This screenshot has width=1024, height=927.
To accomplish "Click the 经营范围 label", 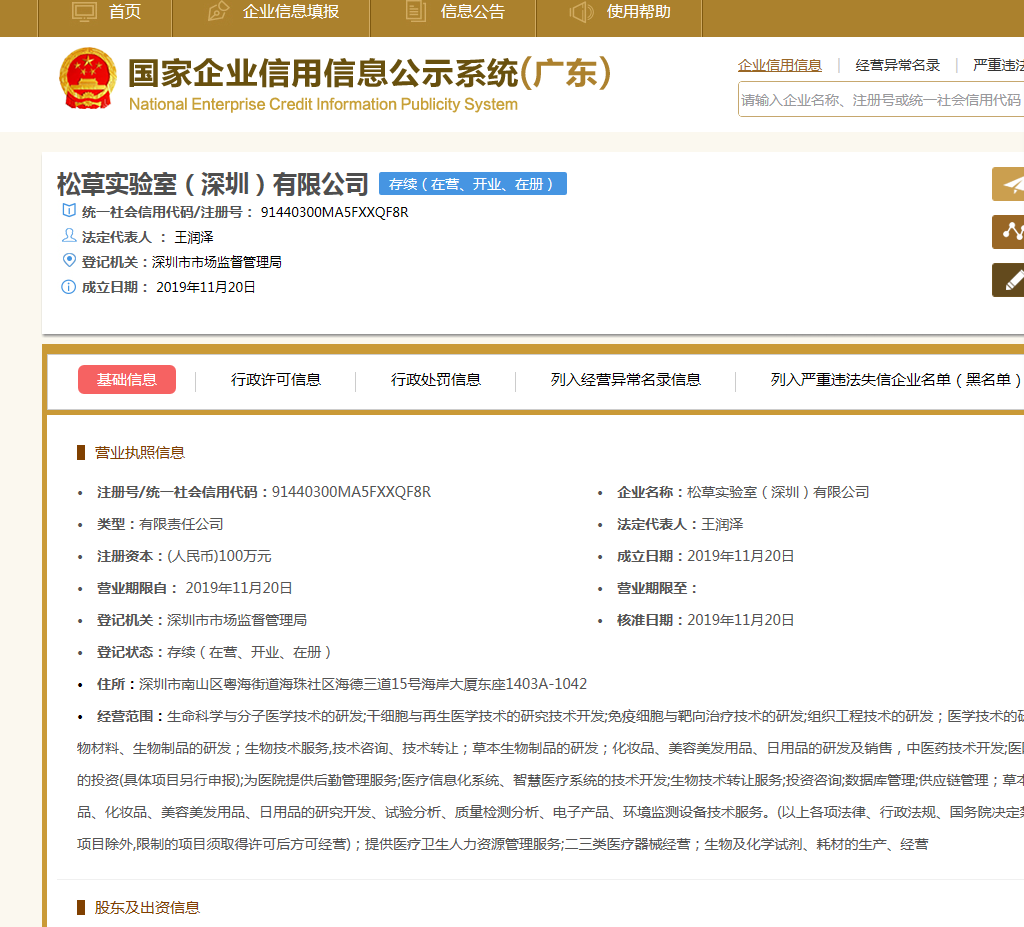I will click(129, 716).
